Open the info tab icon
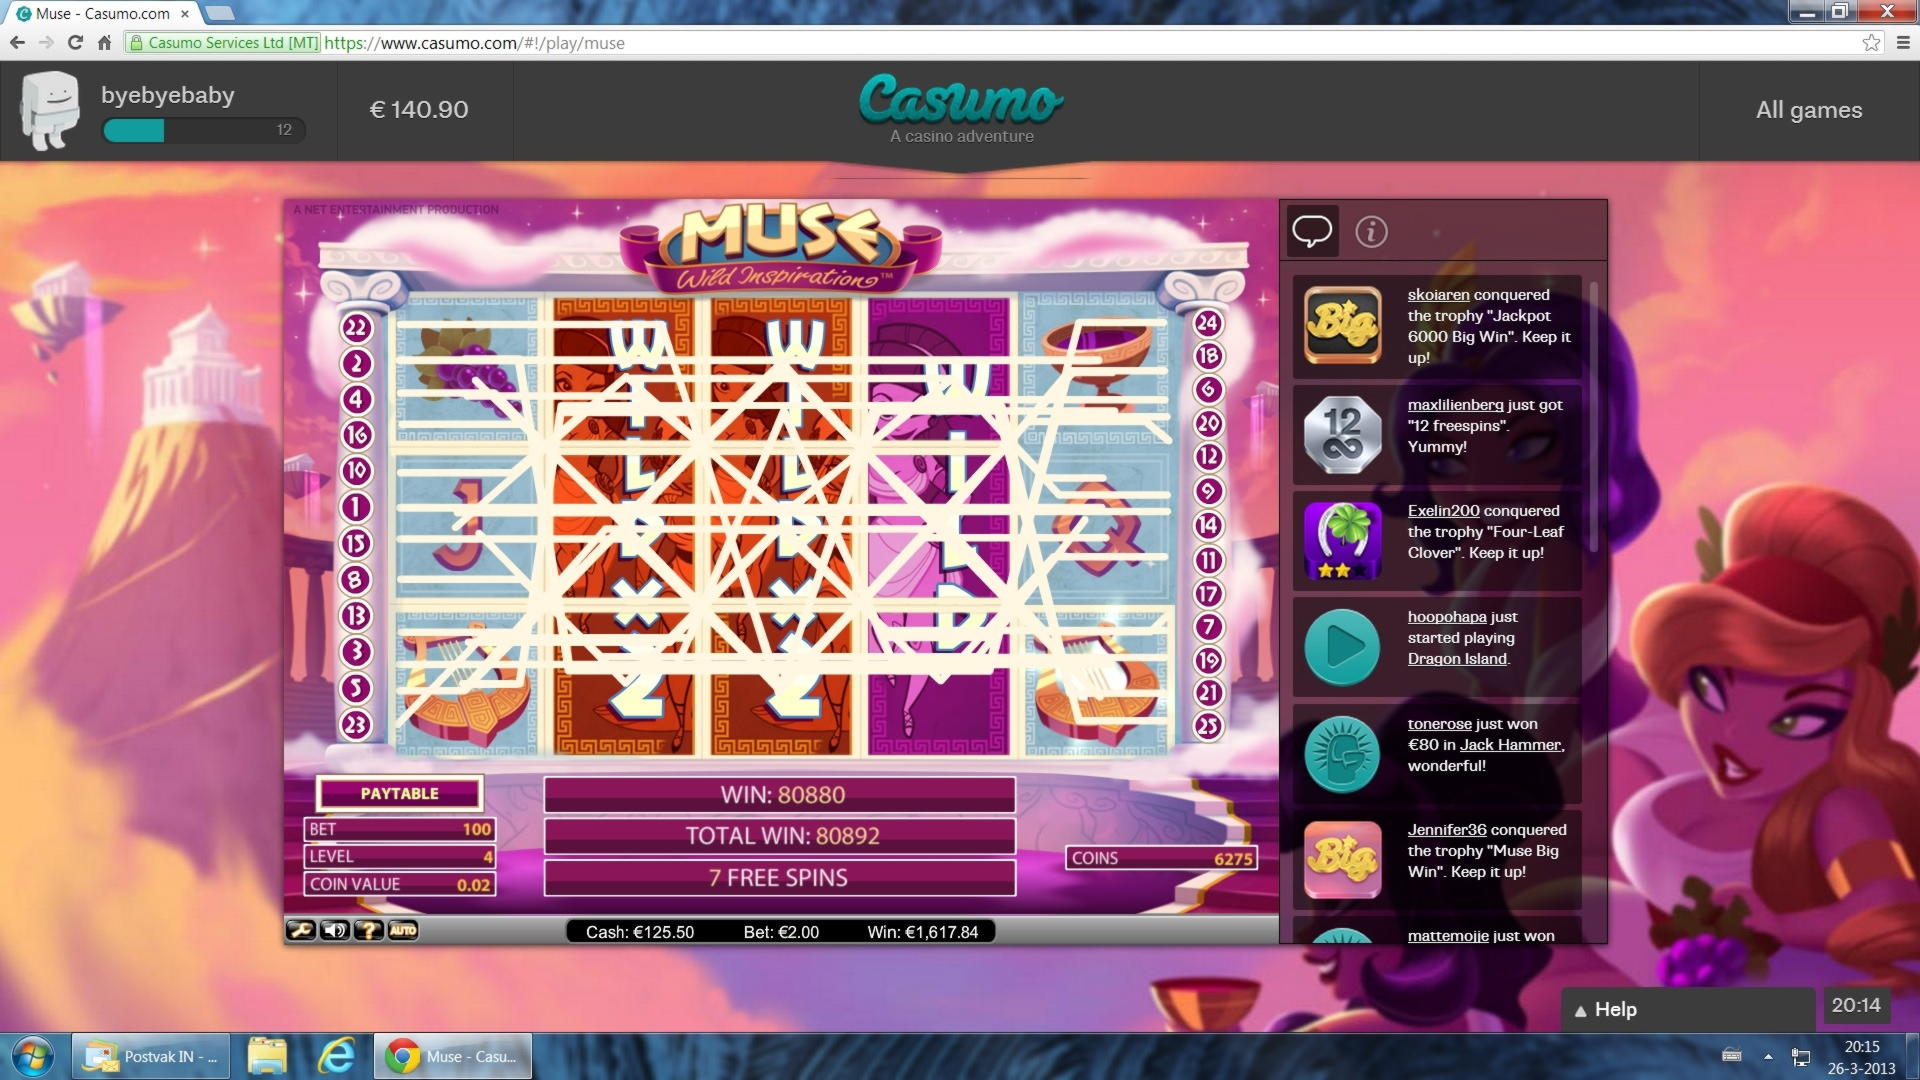This screenshot has width=1920, height=1080. [1371, 232]
